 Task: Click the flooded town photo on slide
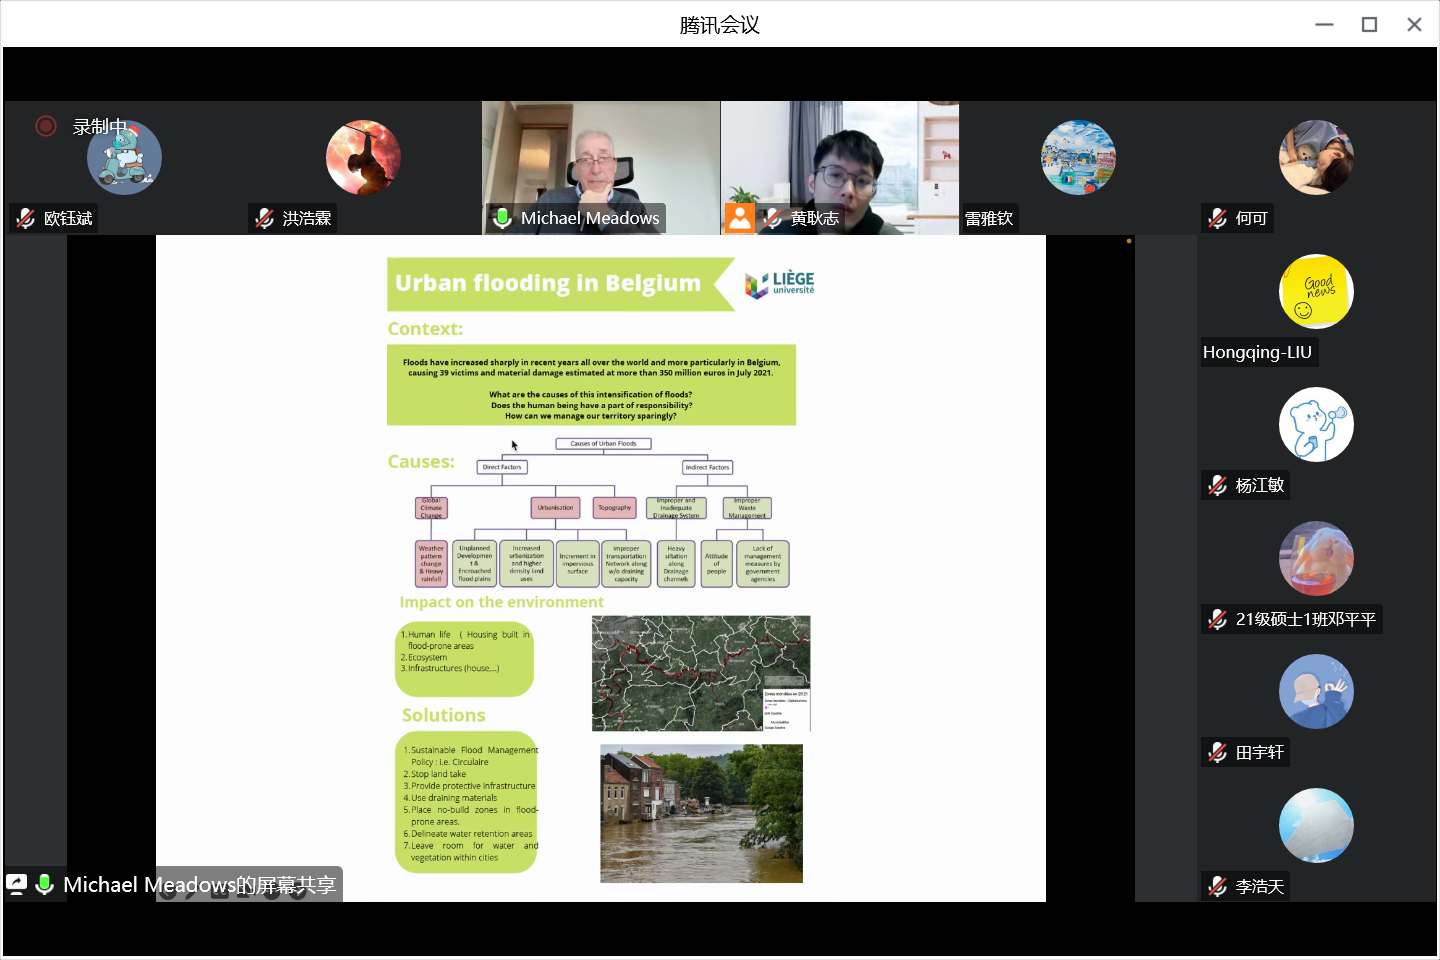click(701, 813)
